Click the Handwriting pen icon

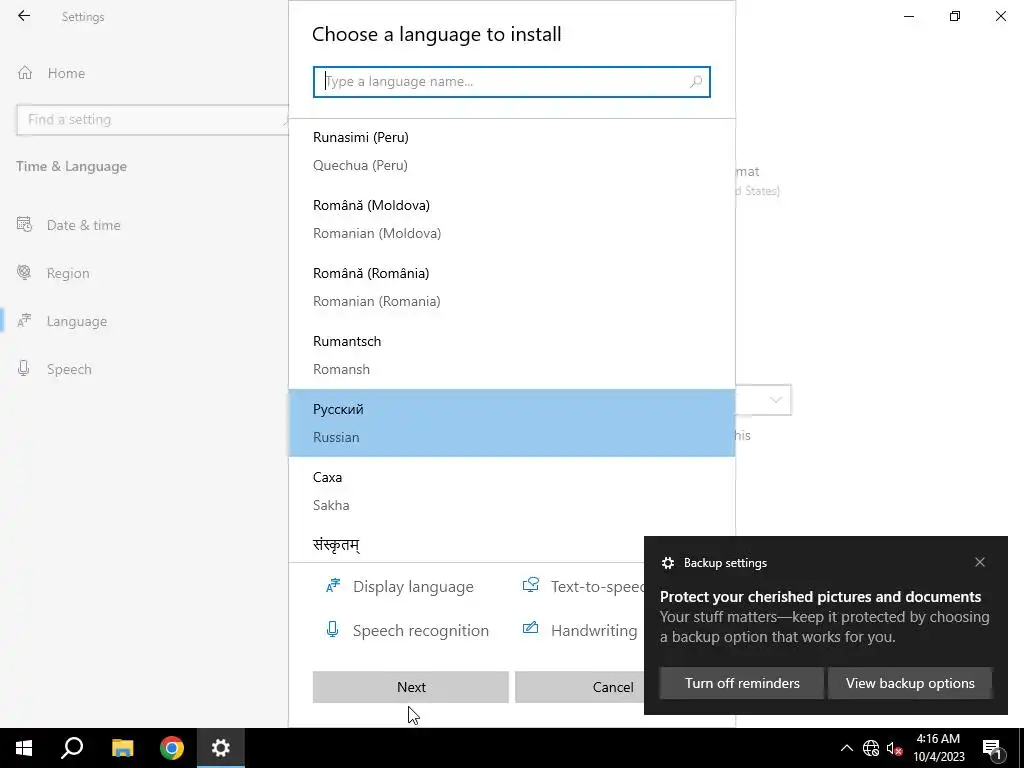tap(530, 628)
